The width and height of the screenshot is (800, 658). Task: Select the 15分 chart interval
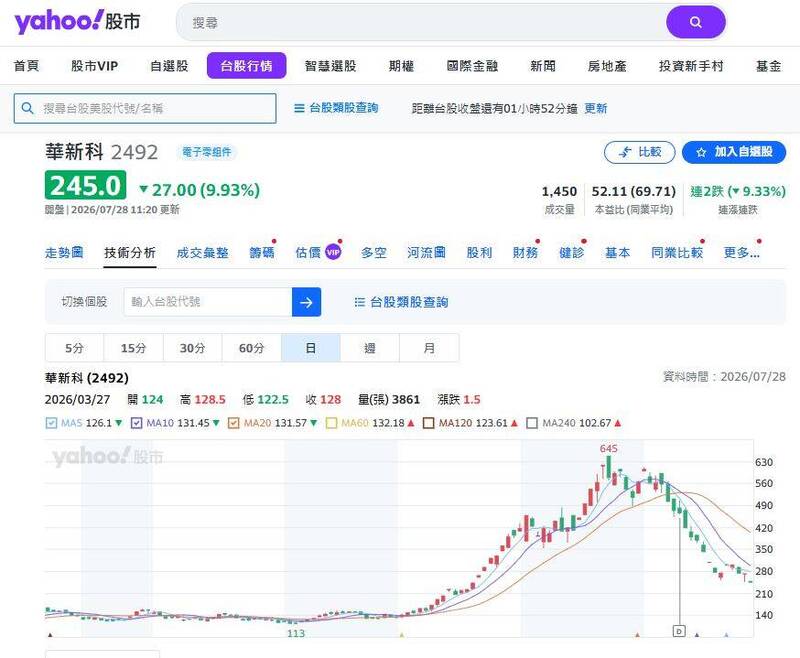[x=134, y=348]
